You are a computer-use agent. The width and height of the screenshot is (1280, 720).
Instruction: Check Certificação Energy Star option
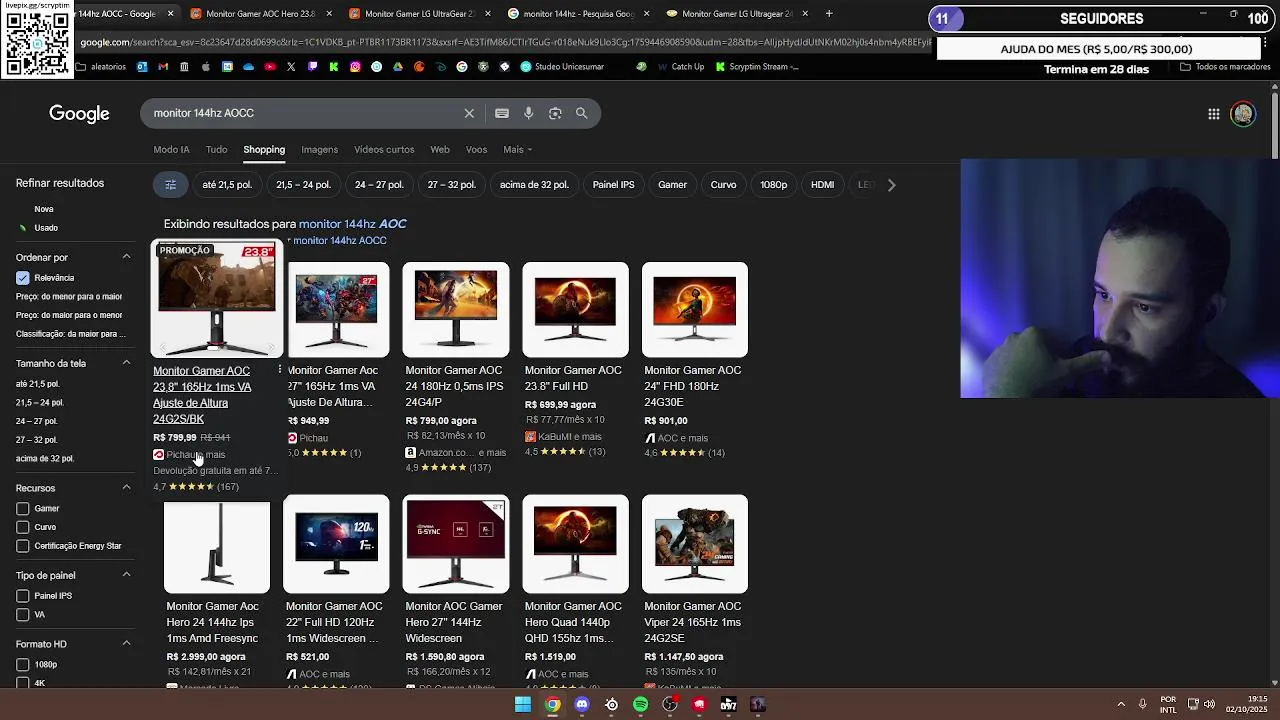coord(23,546)
